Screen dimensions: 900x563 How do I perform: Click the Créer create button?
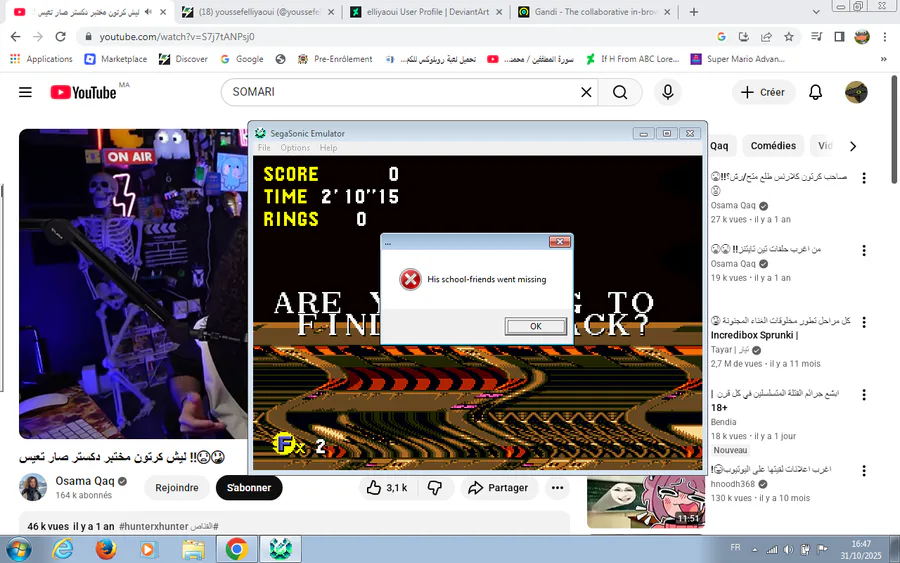click(x=763, y=92)
